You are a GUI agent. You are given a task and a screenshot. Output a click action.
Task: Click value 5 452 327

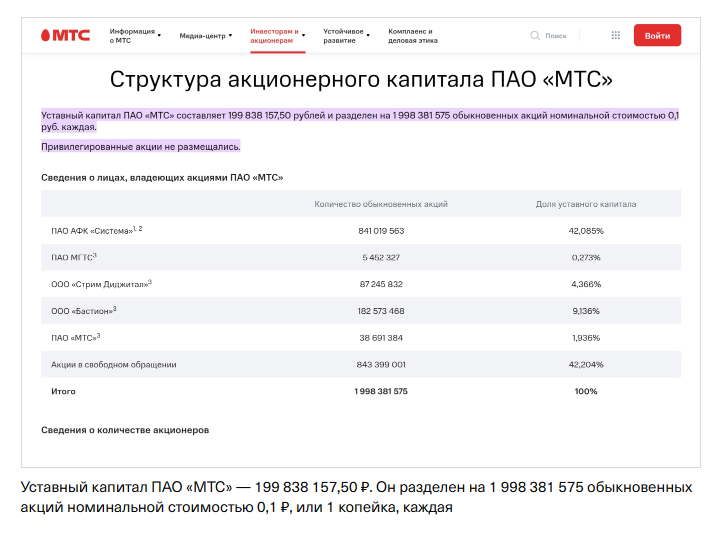coord(381,257)
